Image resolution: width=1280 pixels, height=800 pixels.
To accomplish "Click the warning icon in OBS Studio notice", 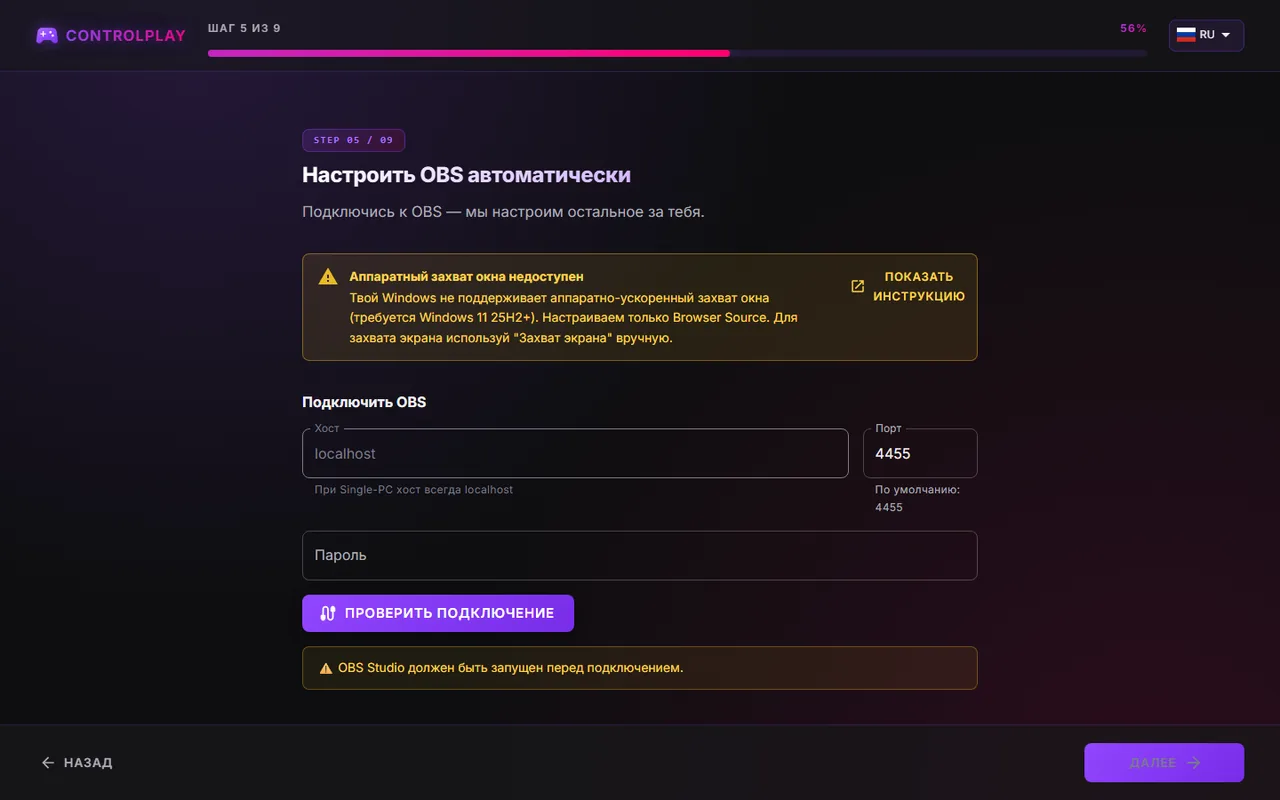I will [x=325, y=668].
